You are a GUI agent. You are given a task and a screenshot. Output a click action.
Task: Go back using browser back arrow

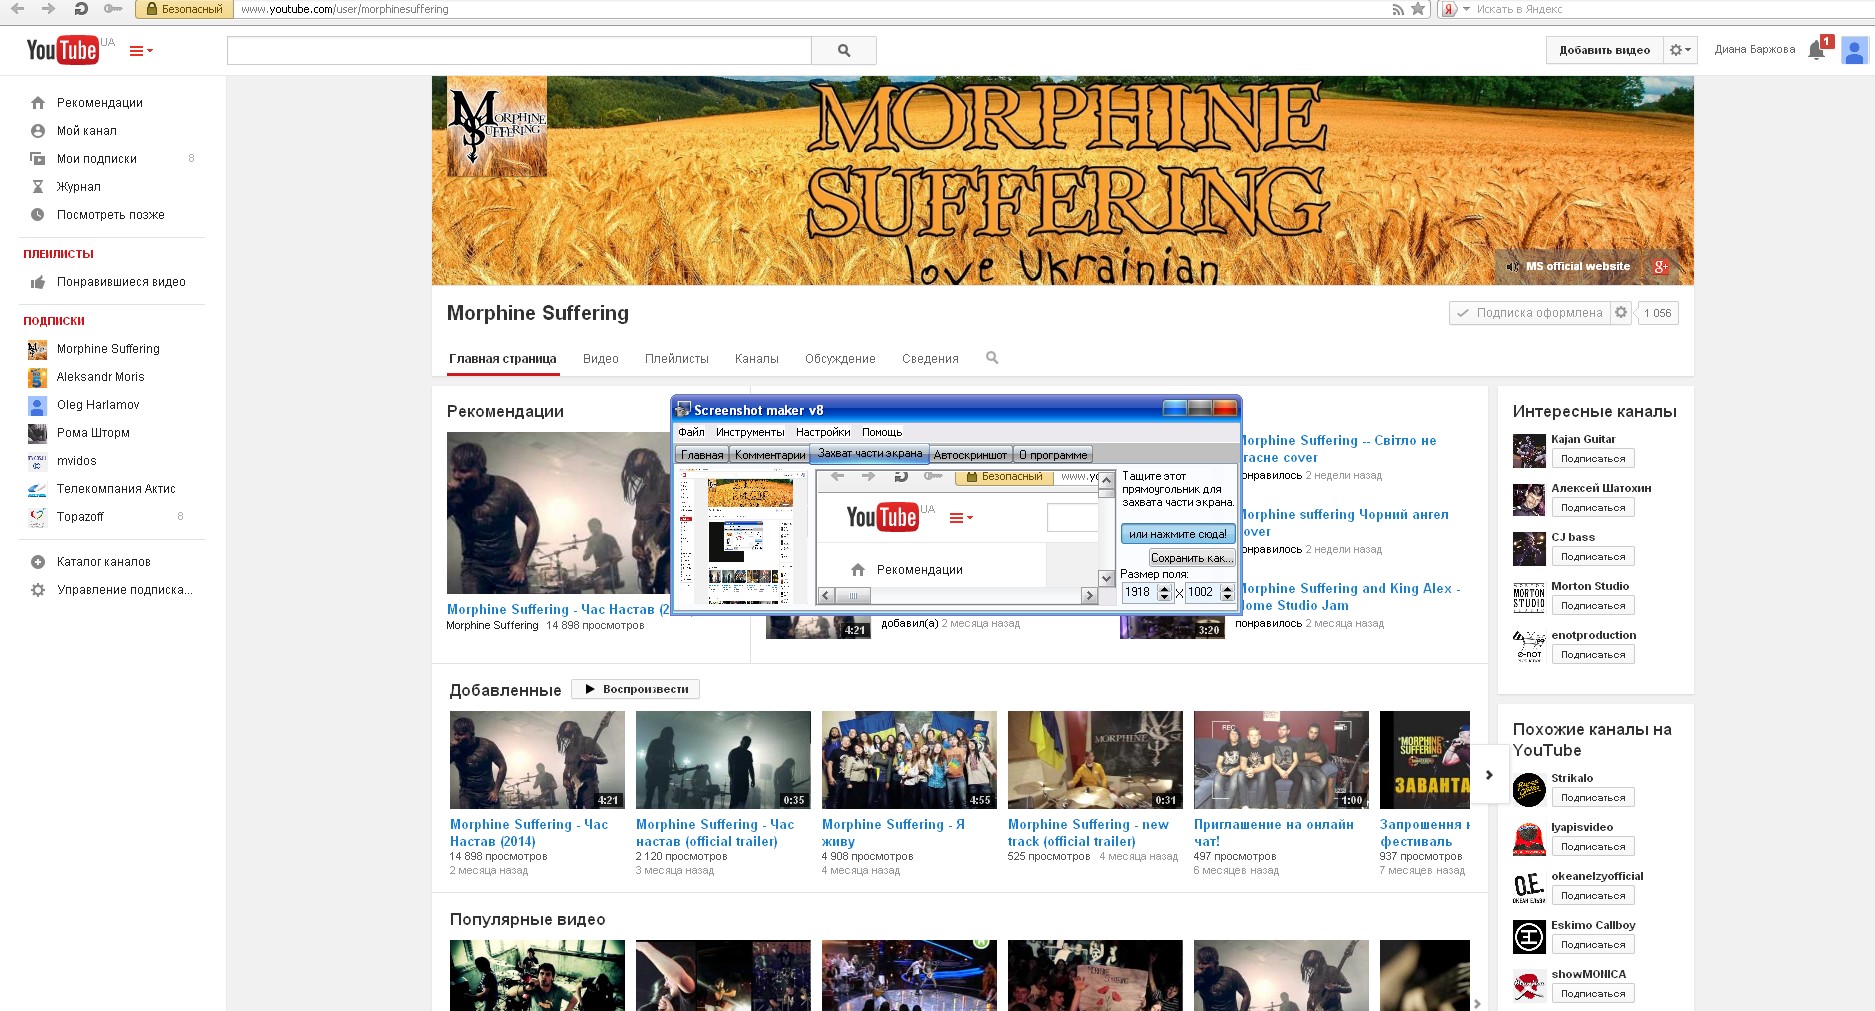pos(17,9)
